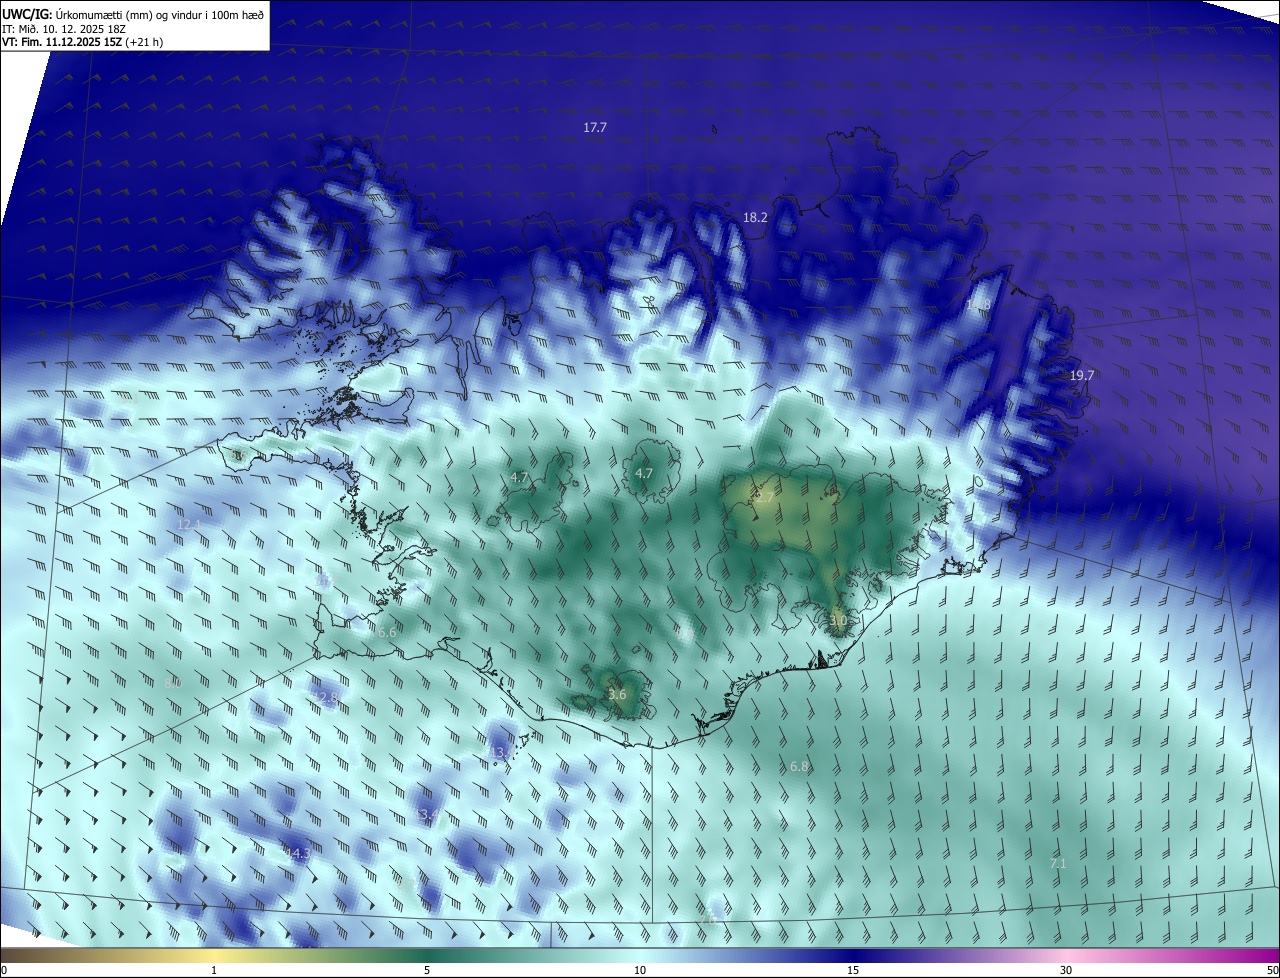Click the 6.6 value on the map
Image resolution: width=1280 pixels, height=978 pixels.
point(387,632)
